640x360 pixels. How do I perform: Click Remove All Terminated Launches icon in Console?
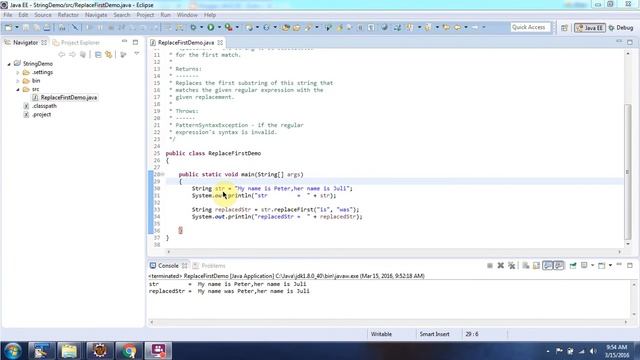[x=511, y=266]
